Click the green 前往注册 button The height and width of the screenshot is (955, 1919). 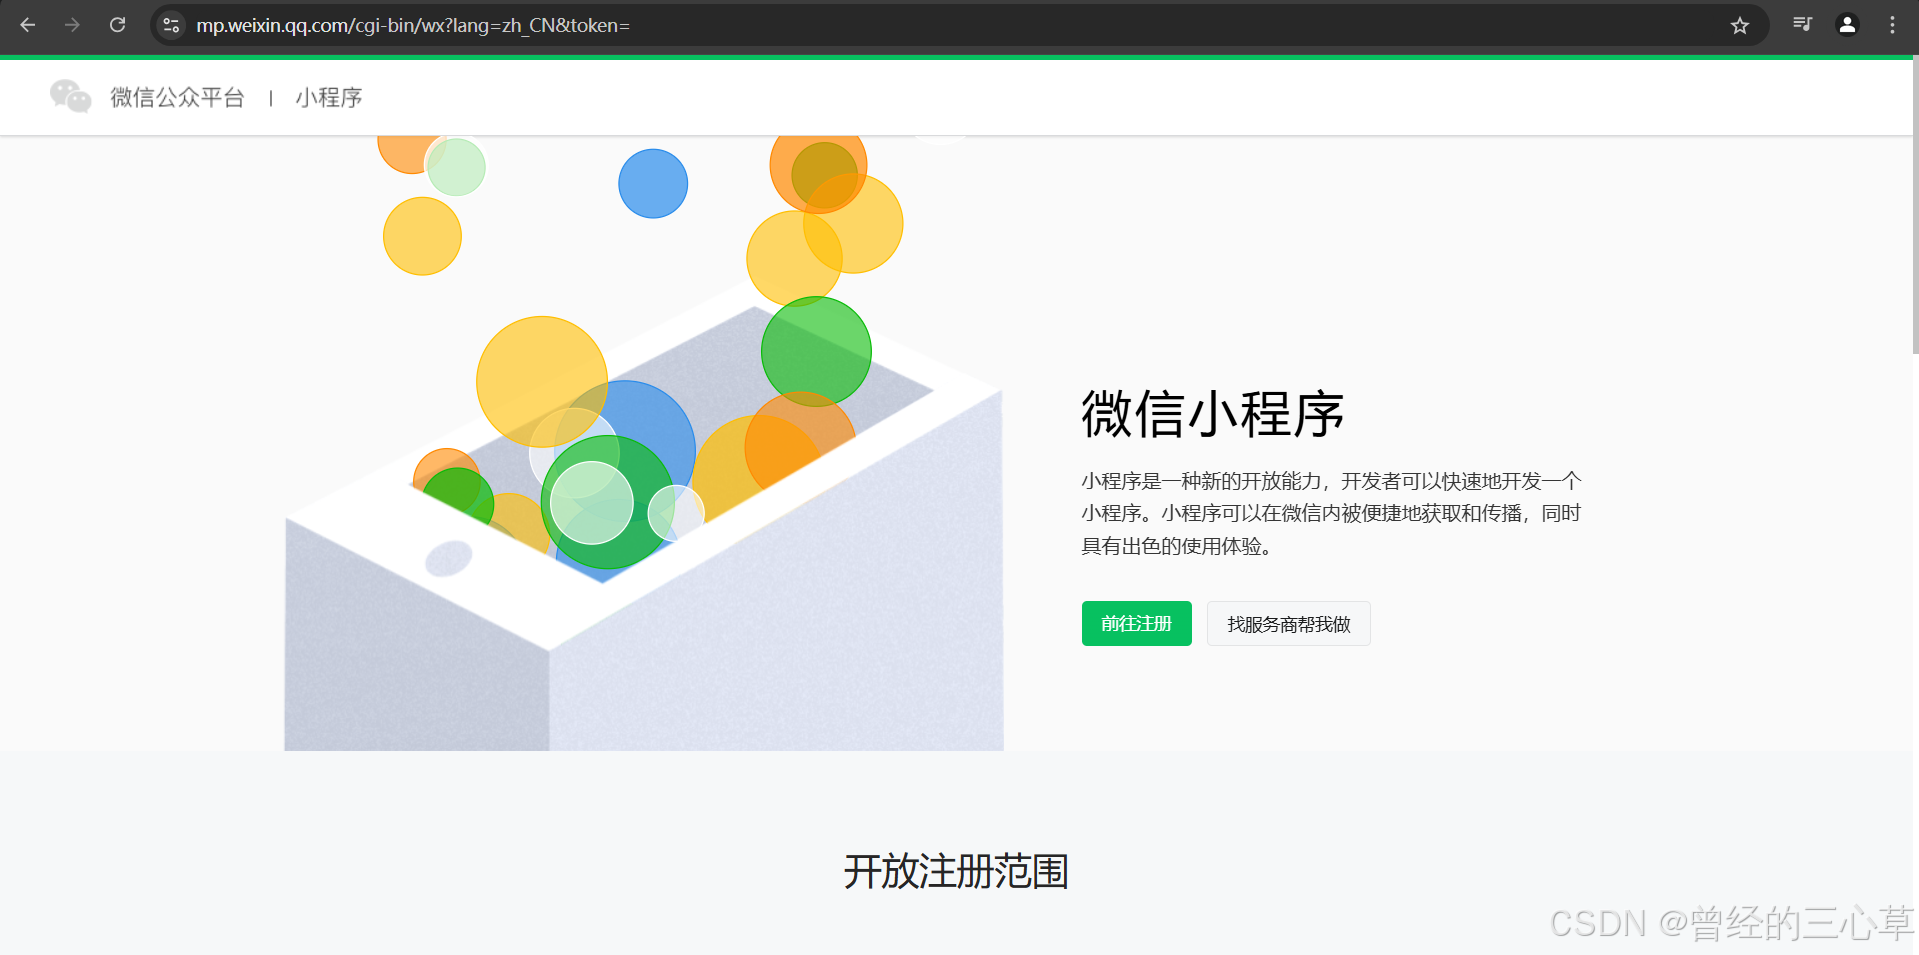1136,623
